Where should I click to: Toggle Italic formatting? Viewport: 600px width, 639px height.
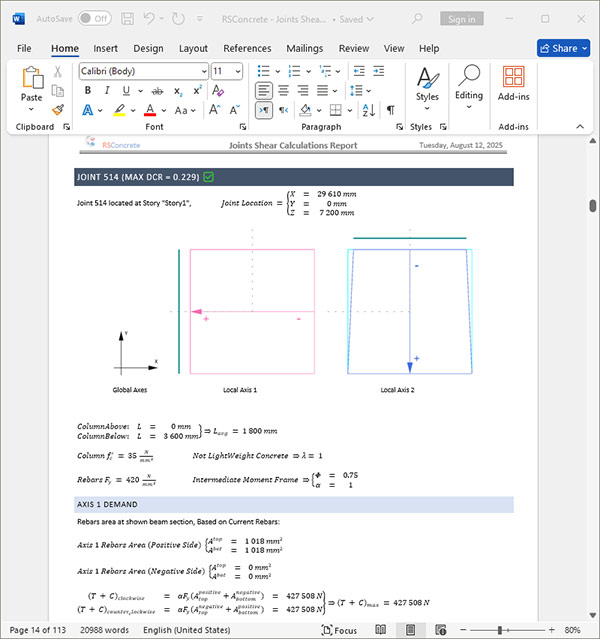coord(107,90)
